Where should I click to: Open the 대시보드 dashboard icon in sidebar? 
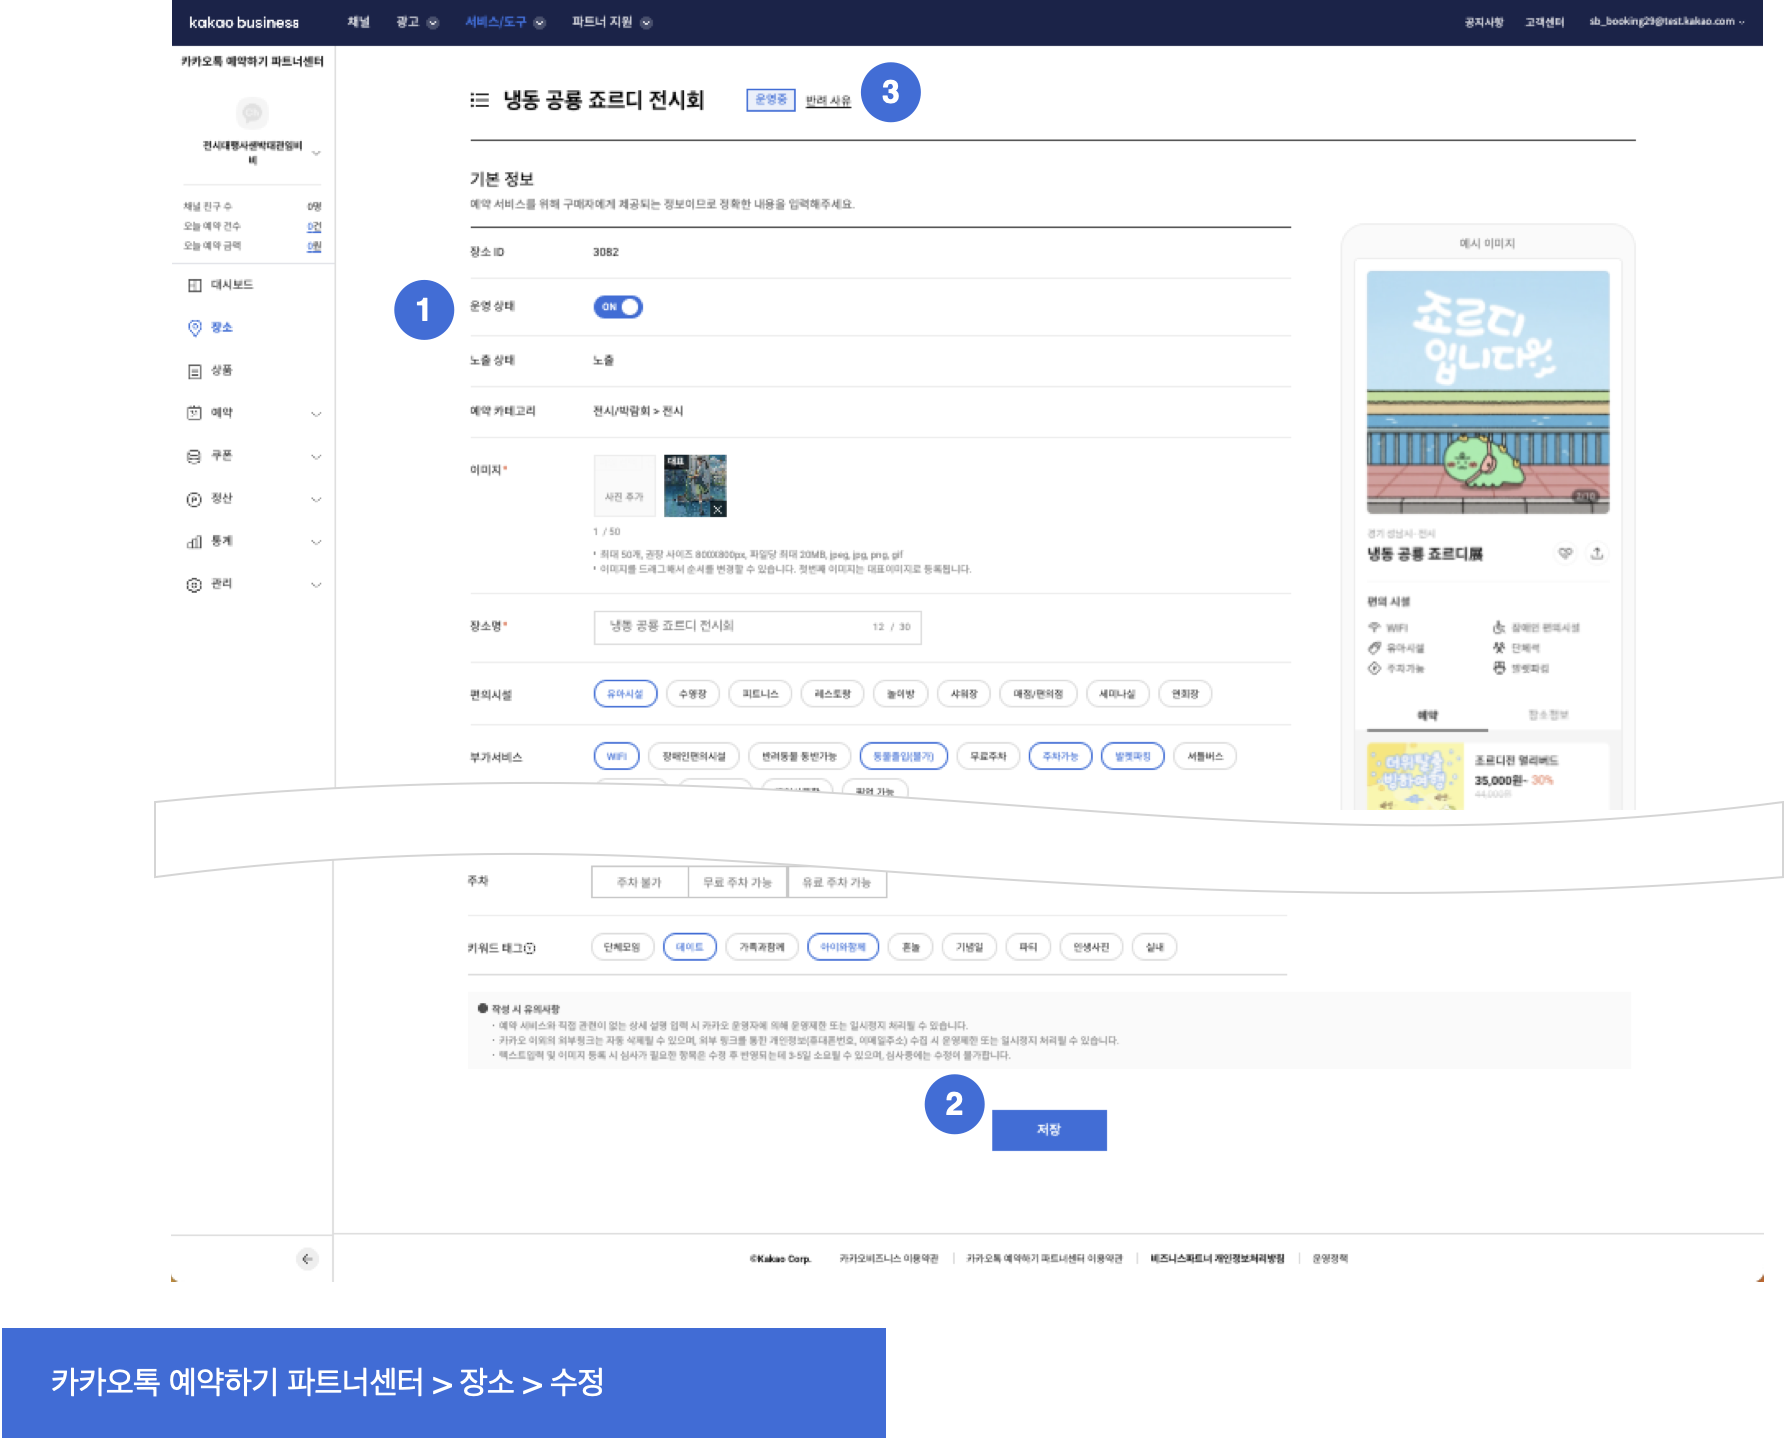[x=195, y=285]
